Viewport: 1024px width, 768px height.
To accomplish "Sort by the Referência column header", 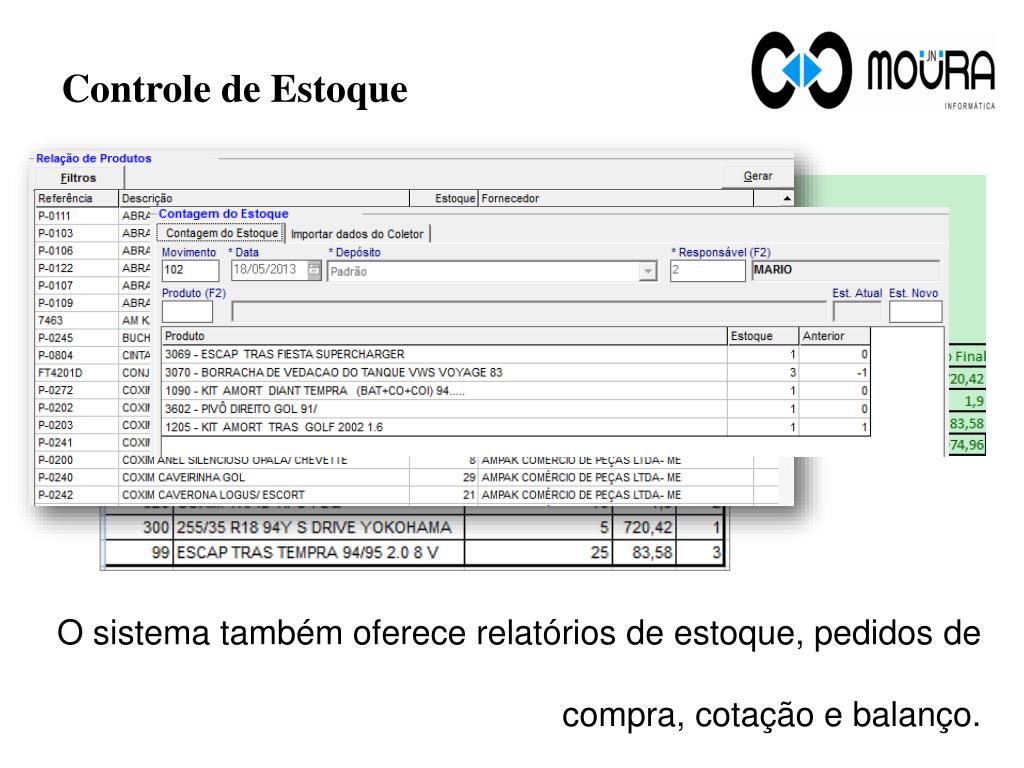I will [76, 199].
